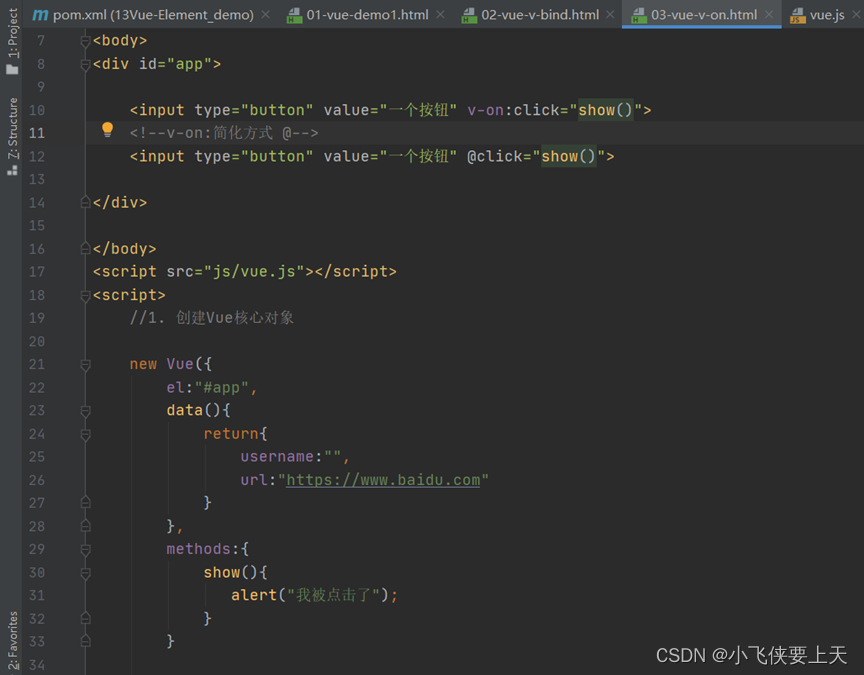Click the HTML file icon on 01-vue-demo1.html tab
Viewport: 864px width, 675px height.
pos(295,15)
